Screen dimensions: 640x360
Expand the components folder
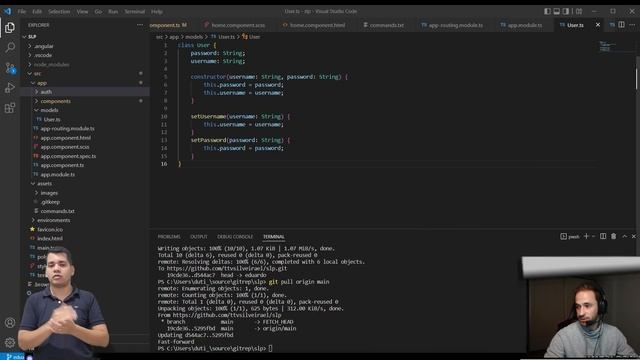(85, 101)
